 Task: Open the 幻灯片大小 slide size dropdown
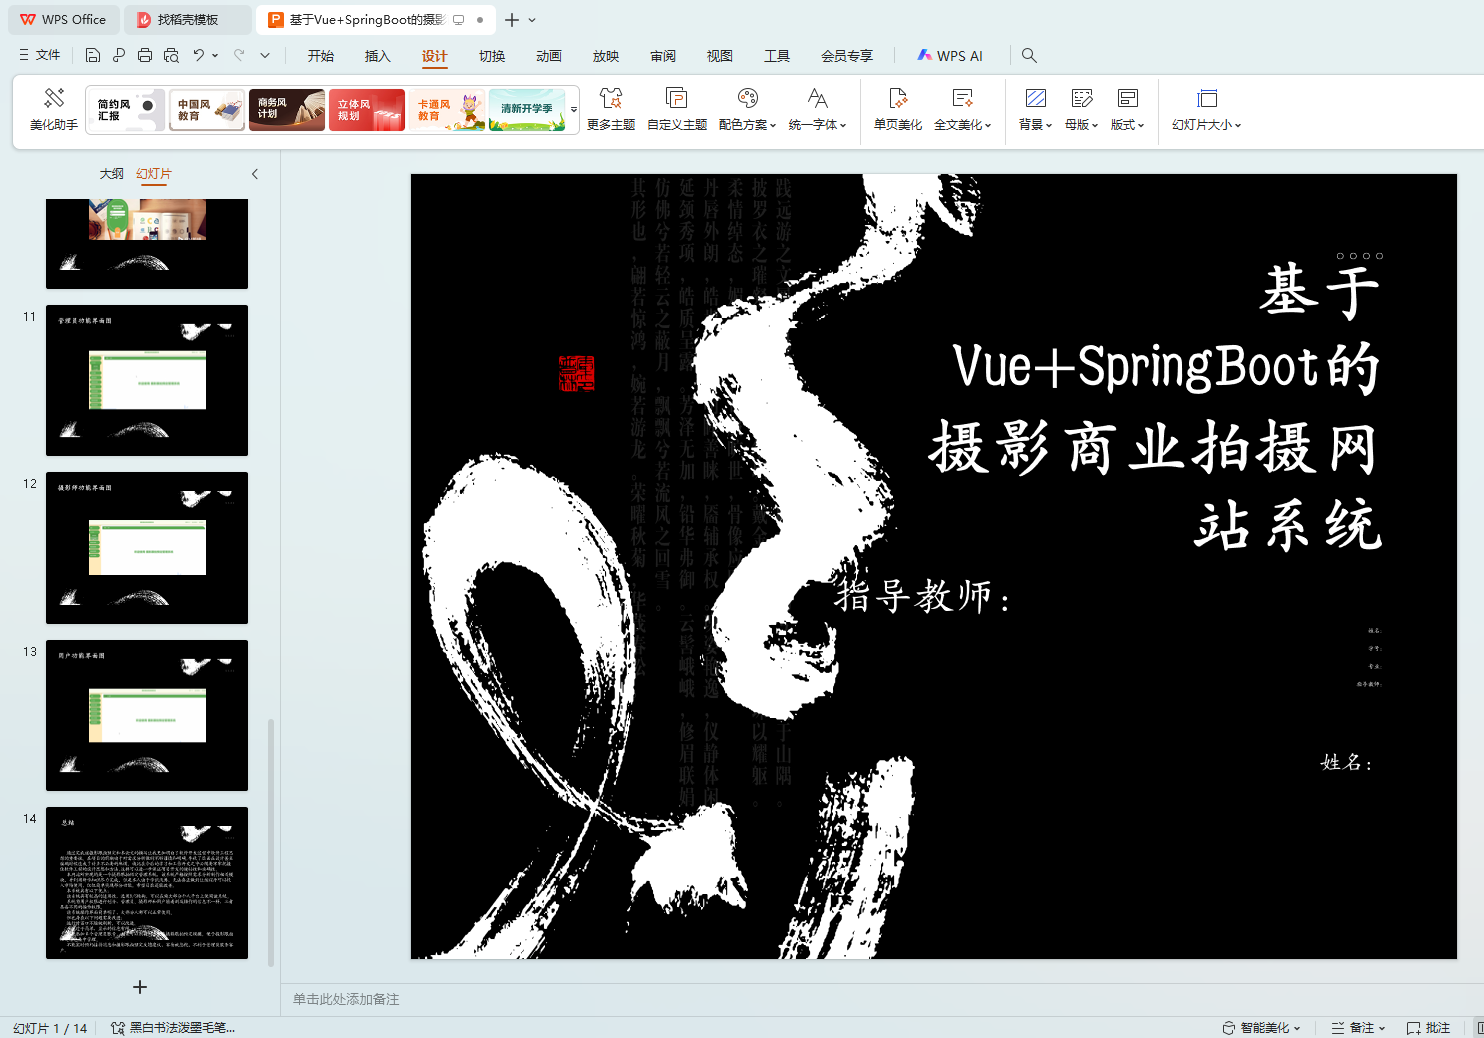click(1207, 109)
